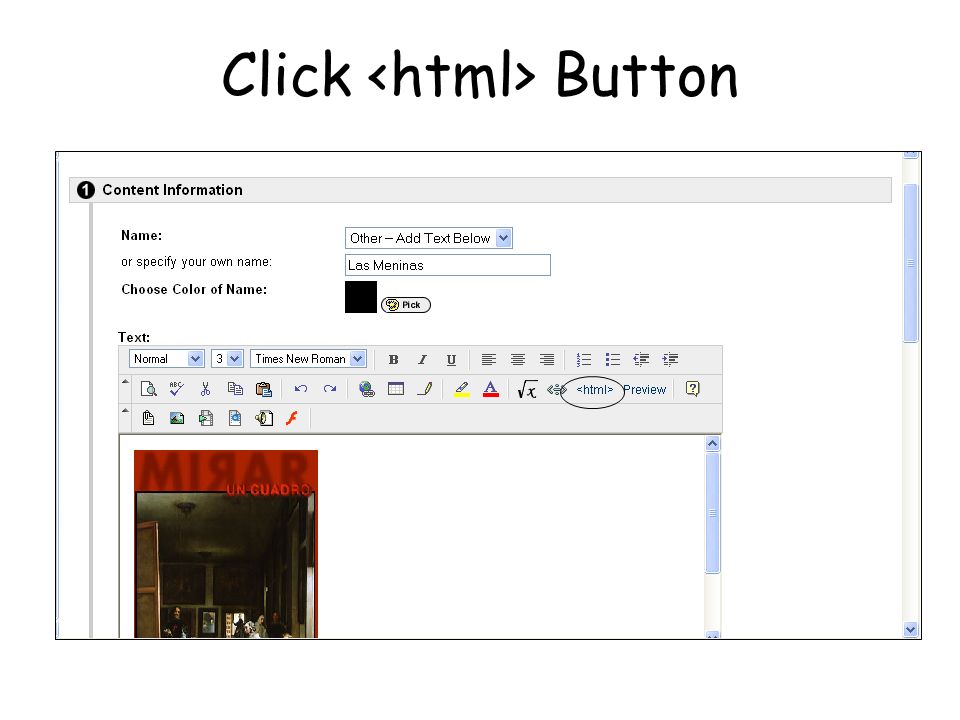960x720 pixels.
Task: Open the Normal paragraph style dropdown
Action: (167, 359)
